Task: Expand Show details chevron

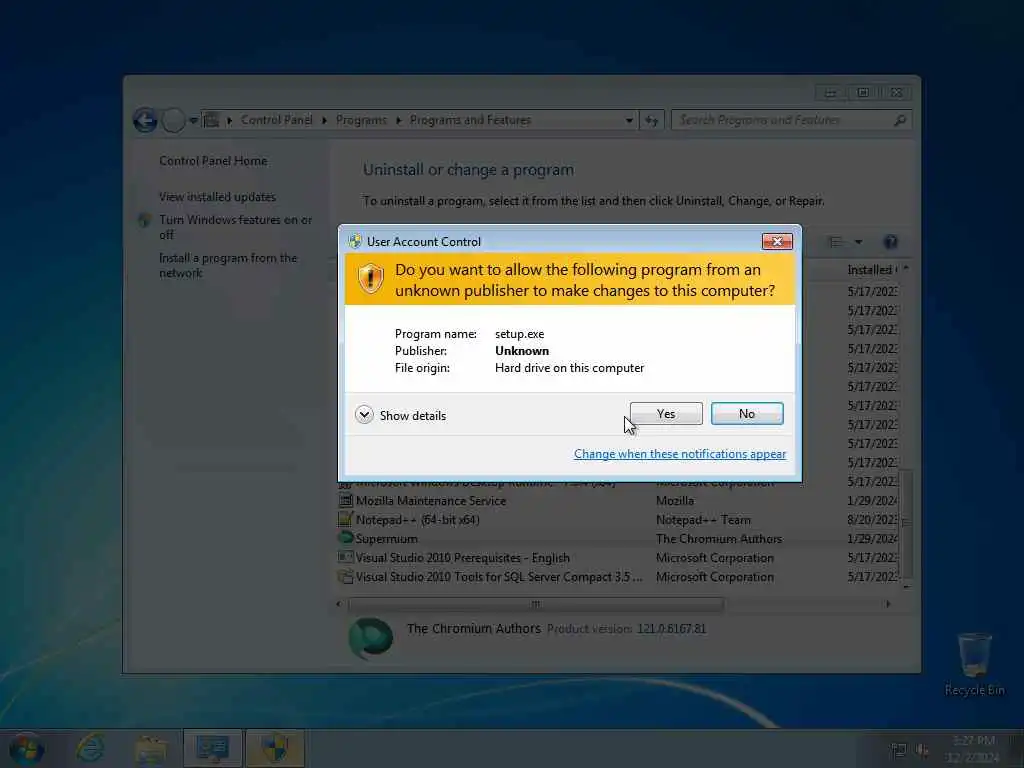Action: click(x=364, y=415)
